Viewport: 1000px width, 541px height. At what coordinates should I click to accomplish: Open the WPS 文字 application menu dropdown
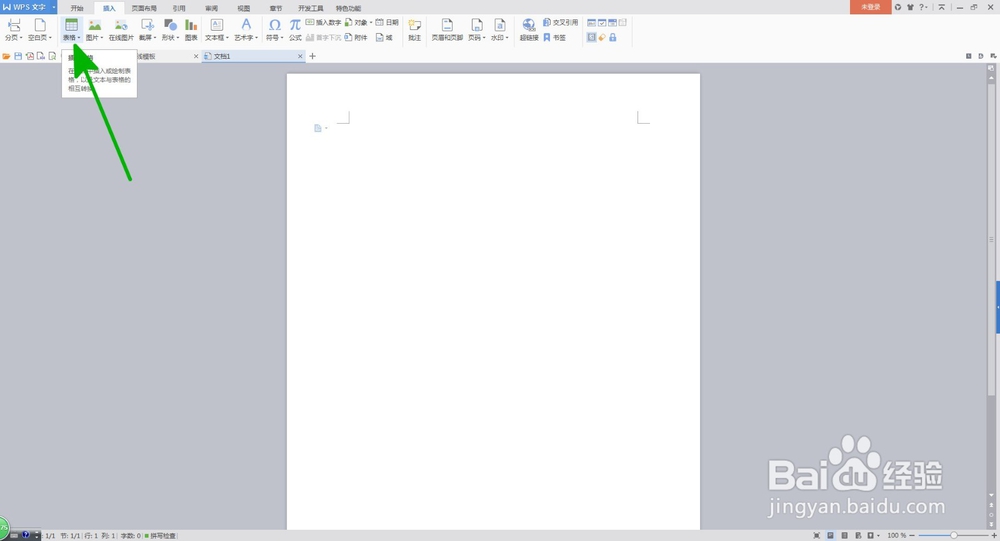pos(54,7)
